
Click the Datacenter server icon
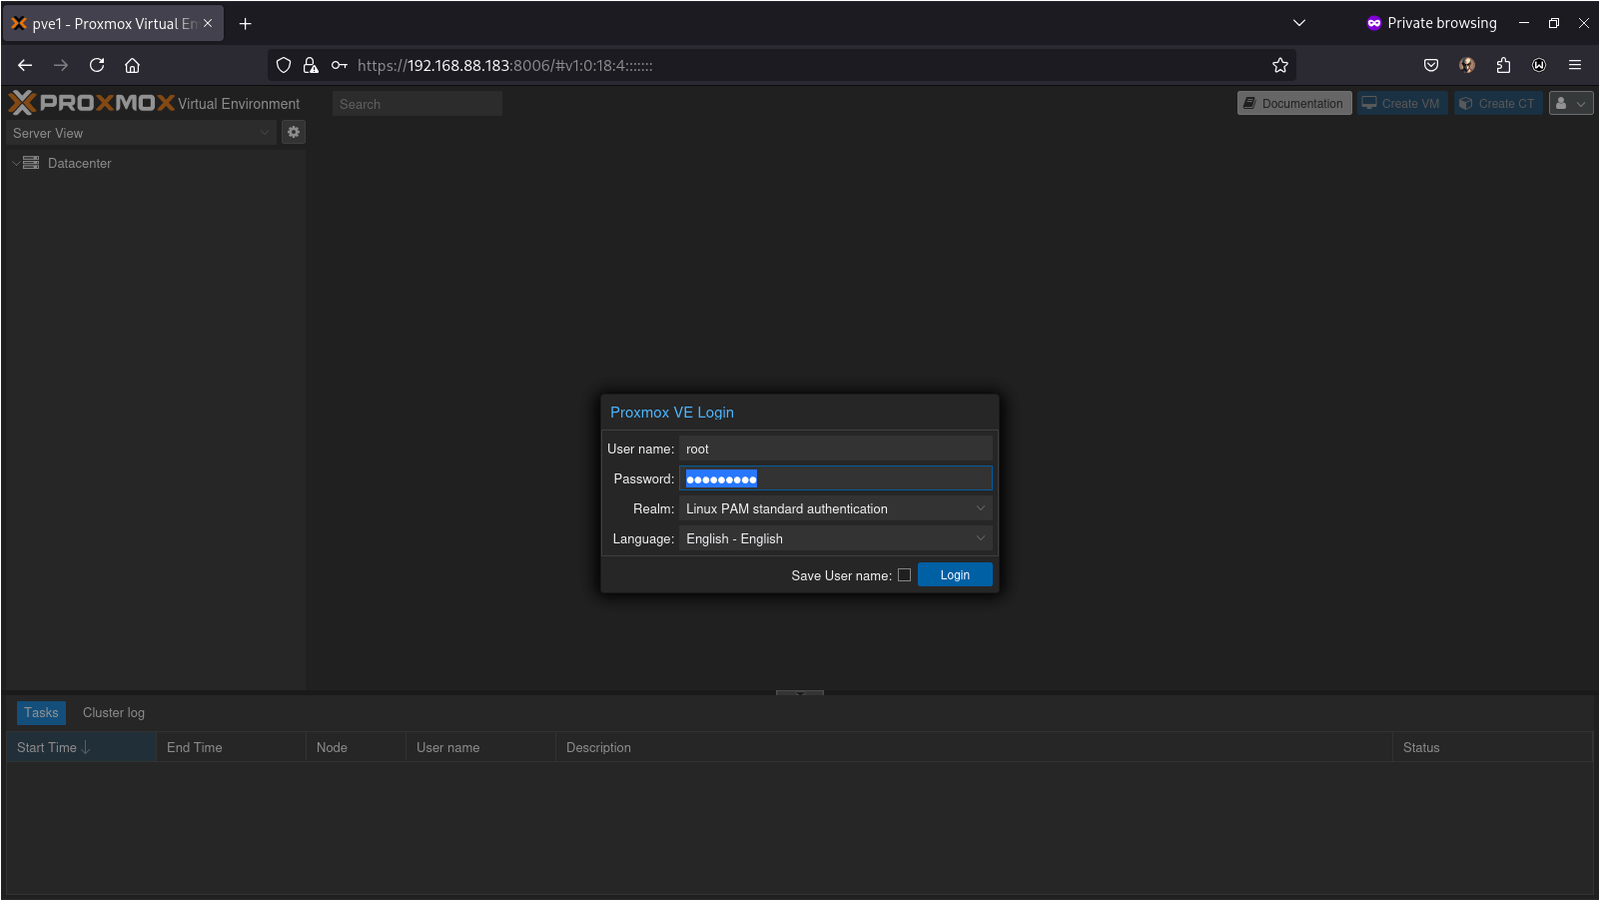31,163
